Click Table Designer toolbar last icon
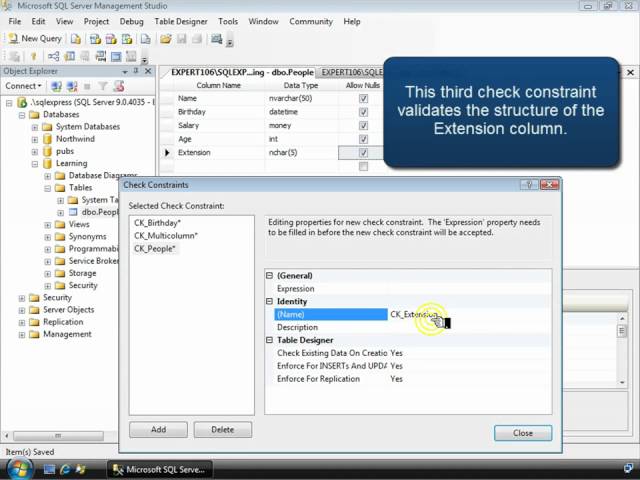Screen dimensions: 640x480 pos(131,56)
